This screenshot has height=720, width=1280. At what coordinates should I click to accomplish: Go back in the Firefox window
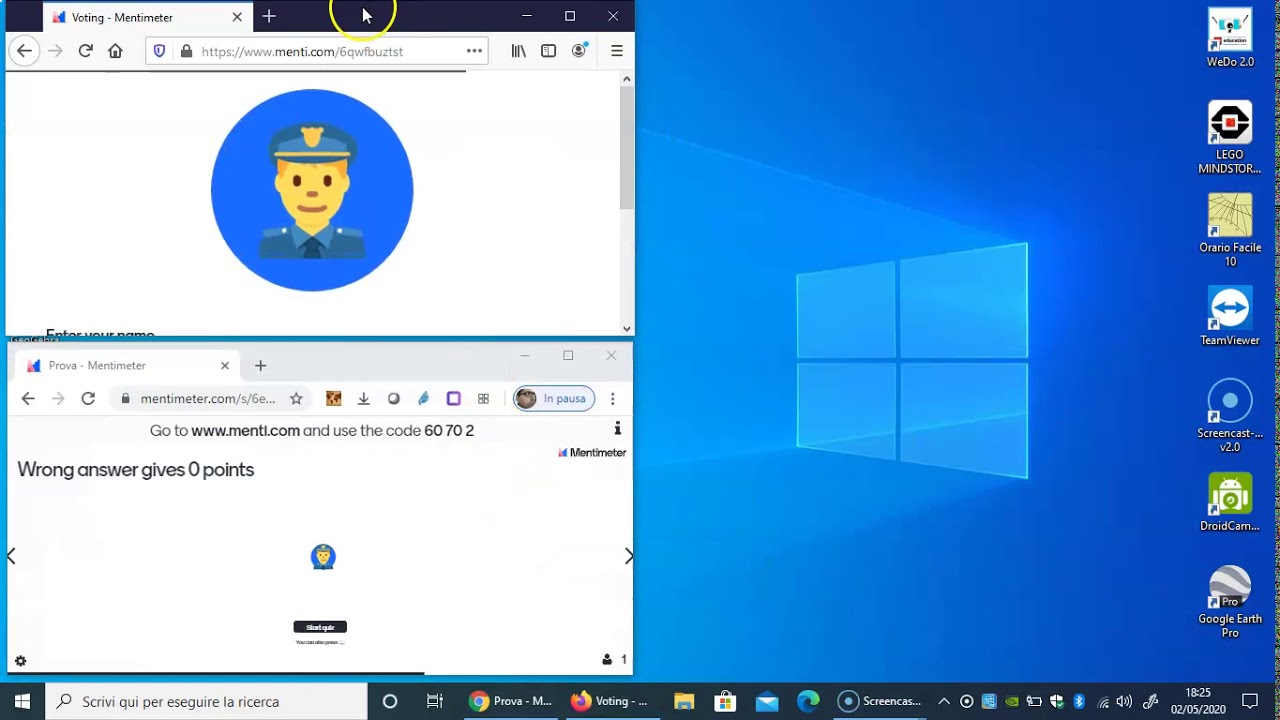point(25,51)
